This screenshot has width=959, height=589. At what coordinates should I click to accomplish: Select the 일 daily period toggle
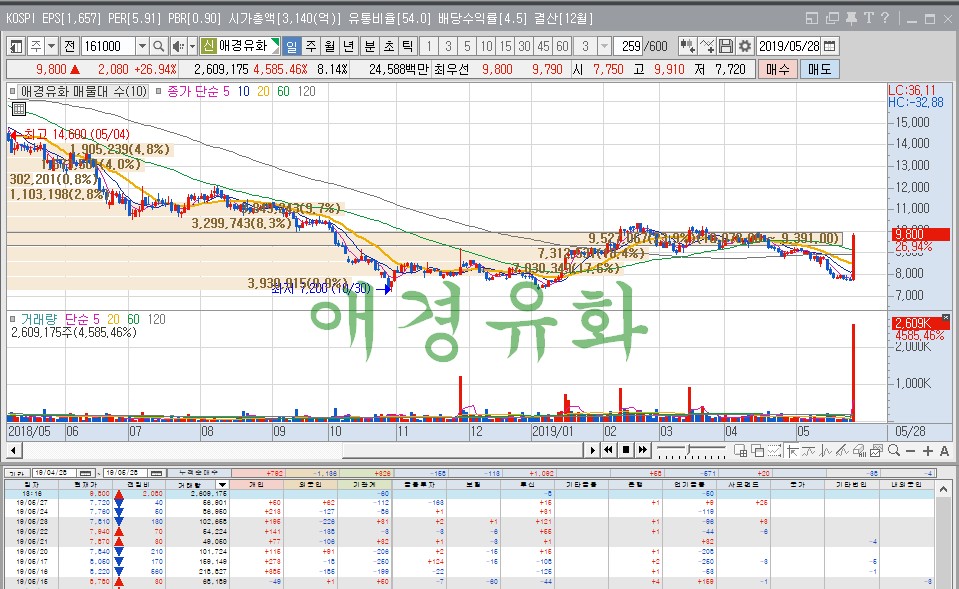tap(292, 46)
